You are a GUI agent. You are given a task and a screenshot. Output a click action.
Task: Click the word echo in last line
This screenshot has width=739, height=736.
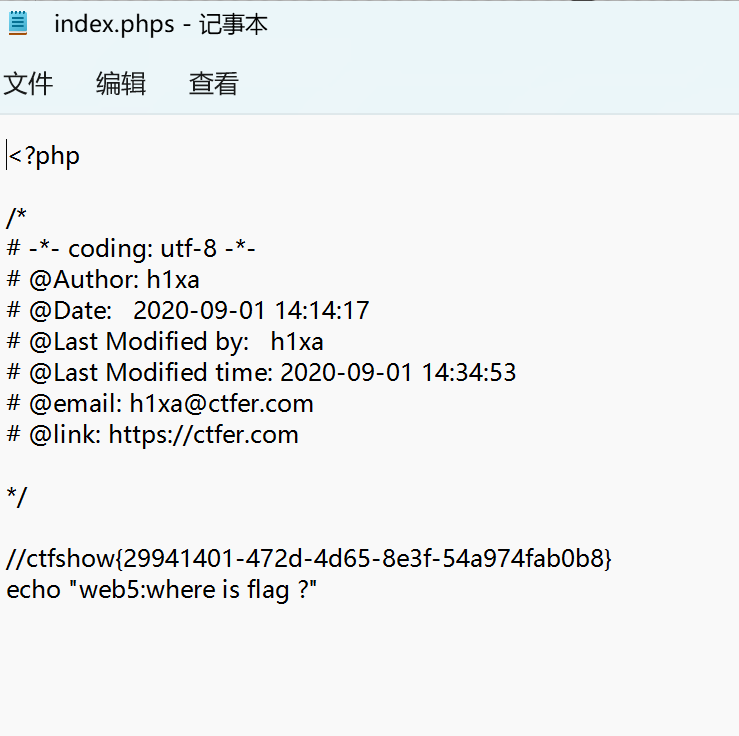coord(32,589)
